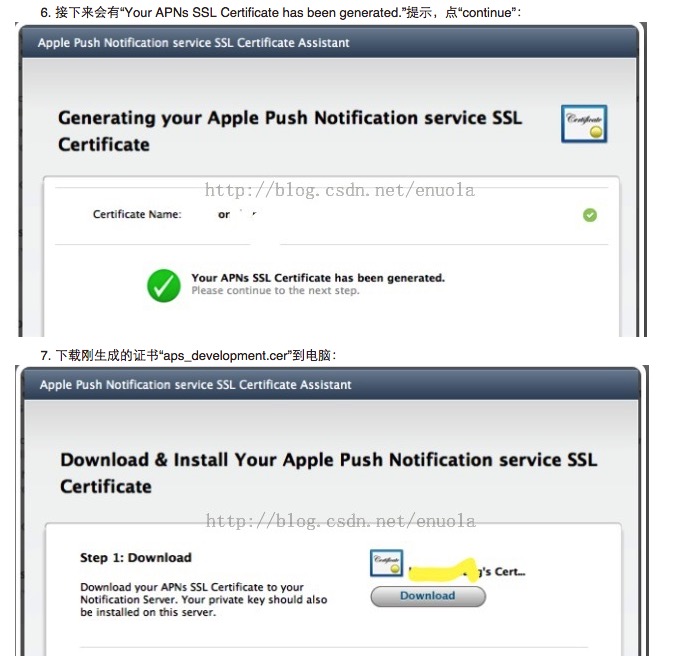Click the large green checkmark success icon

point(164,285)
